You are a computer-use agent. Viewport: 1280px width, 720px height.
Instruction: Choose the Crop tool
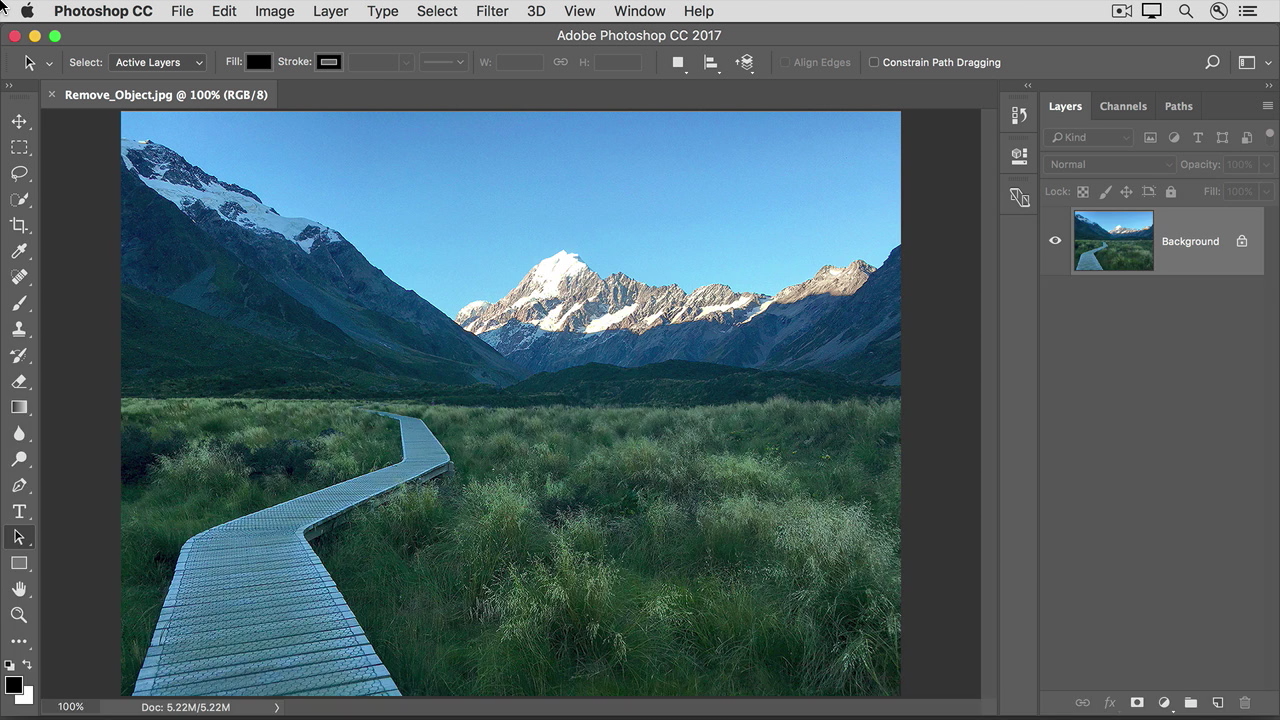[x=19, y=225]
